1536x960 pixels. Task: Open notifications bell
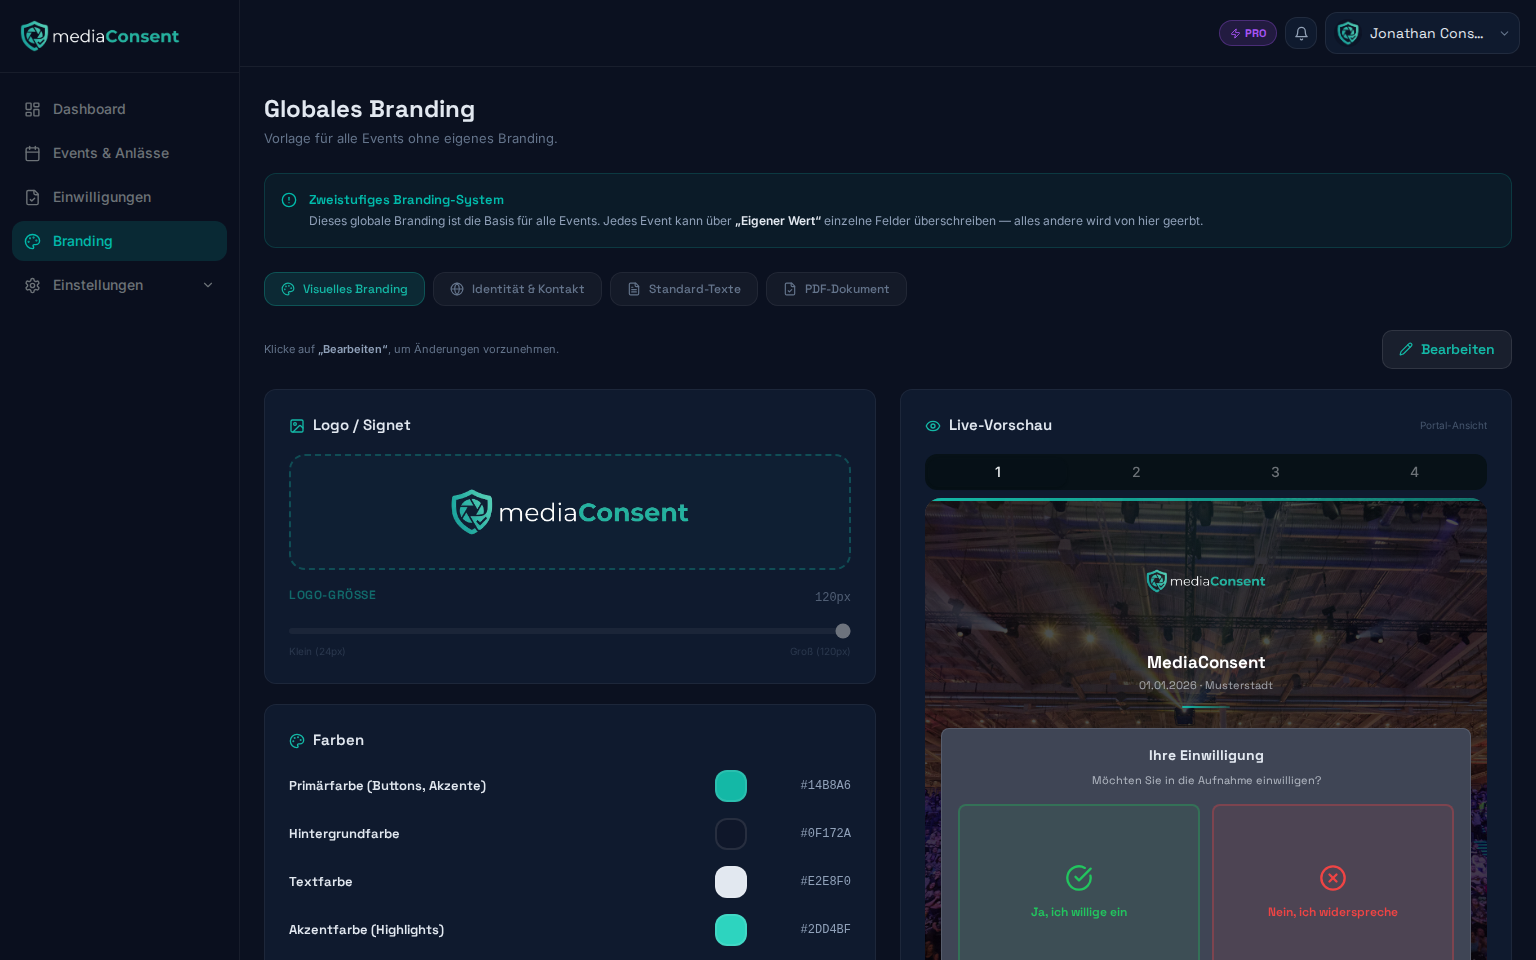click(x=1301, y=33)
